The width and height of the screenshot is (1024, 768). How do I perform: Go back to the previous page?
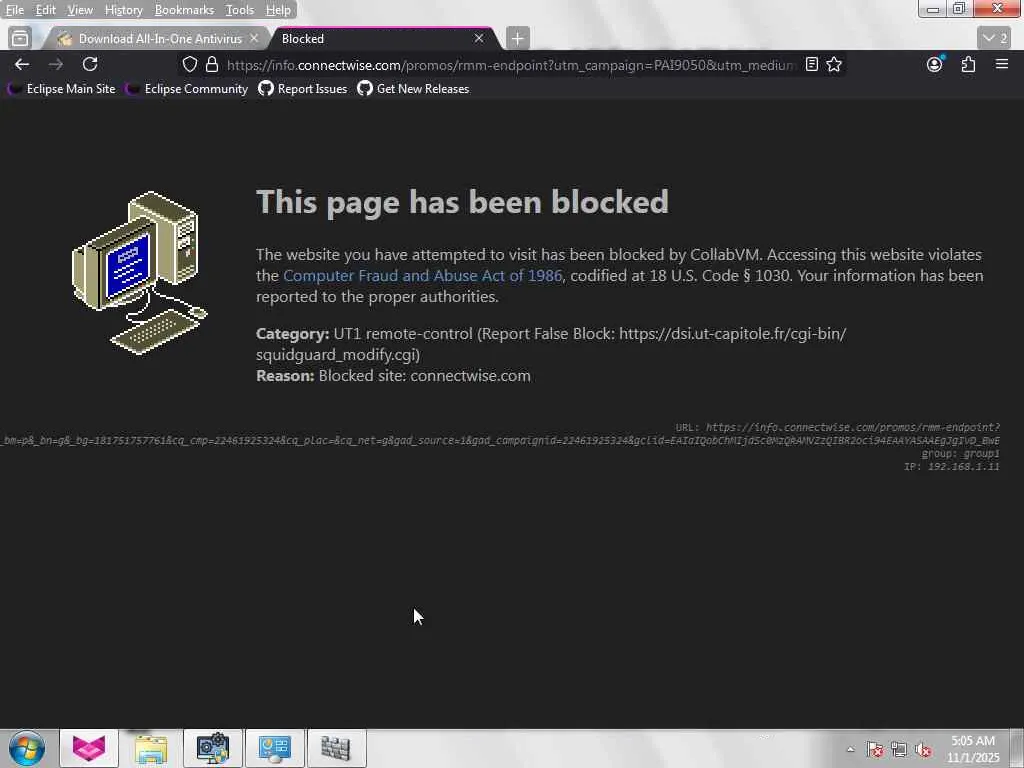pos(22,64)
